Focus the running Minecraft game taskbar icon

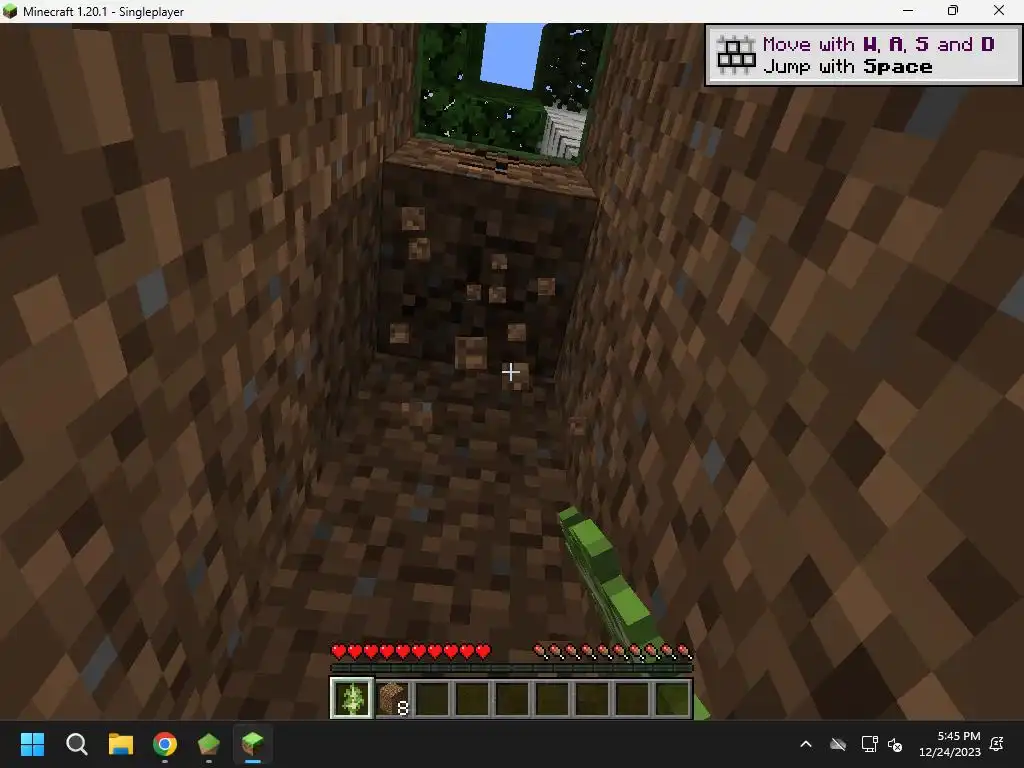pos(253,744)
